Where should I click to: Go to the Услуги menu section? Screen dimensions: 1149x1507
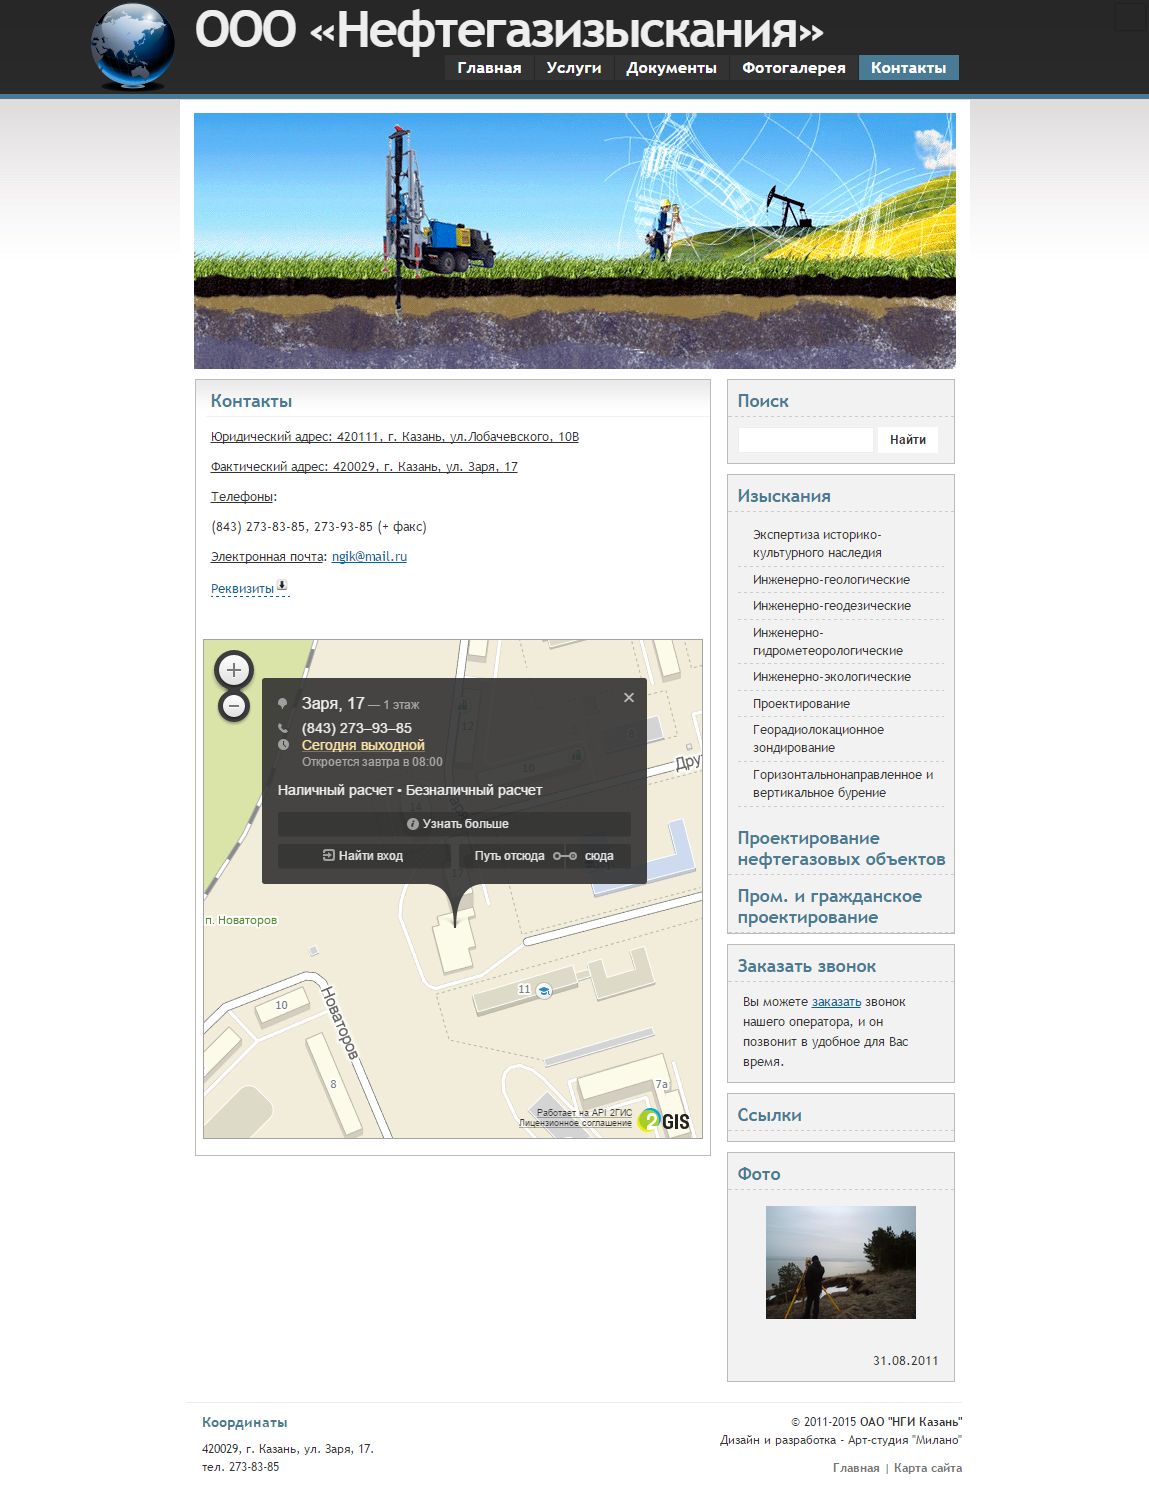[x=574, y=68]
